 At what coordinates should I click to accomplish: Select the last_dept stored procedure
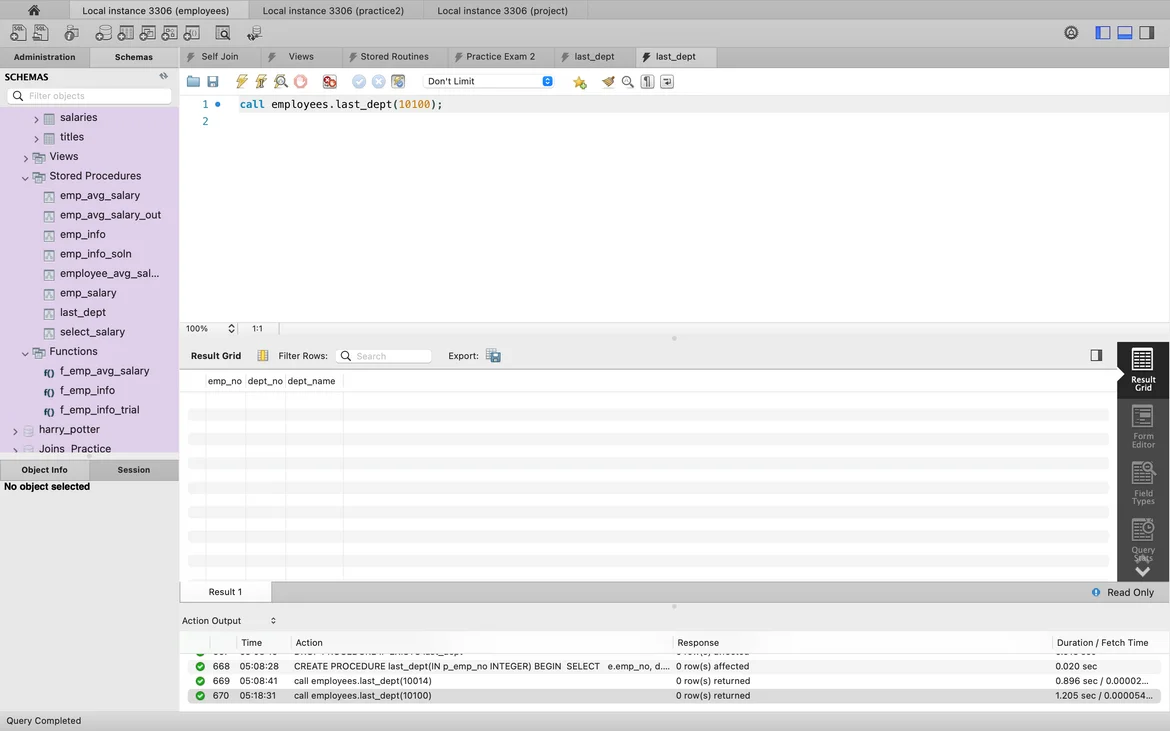click(83, 313)
